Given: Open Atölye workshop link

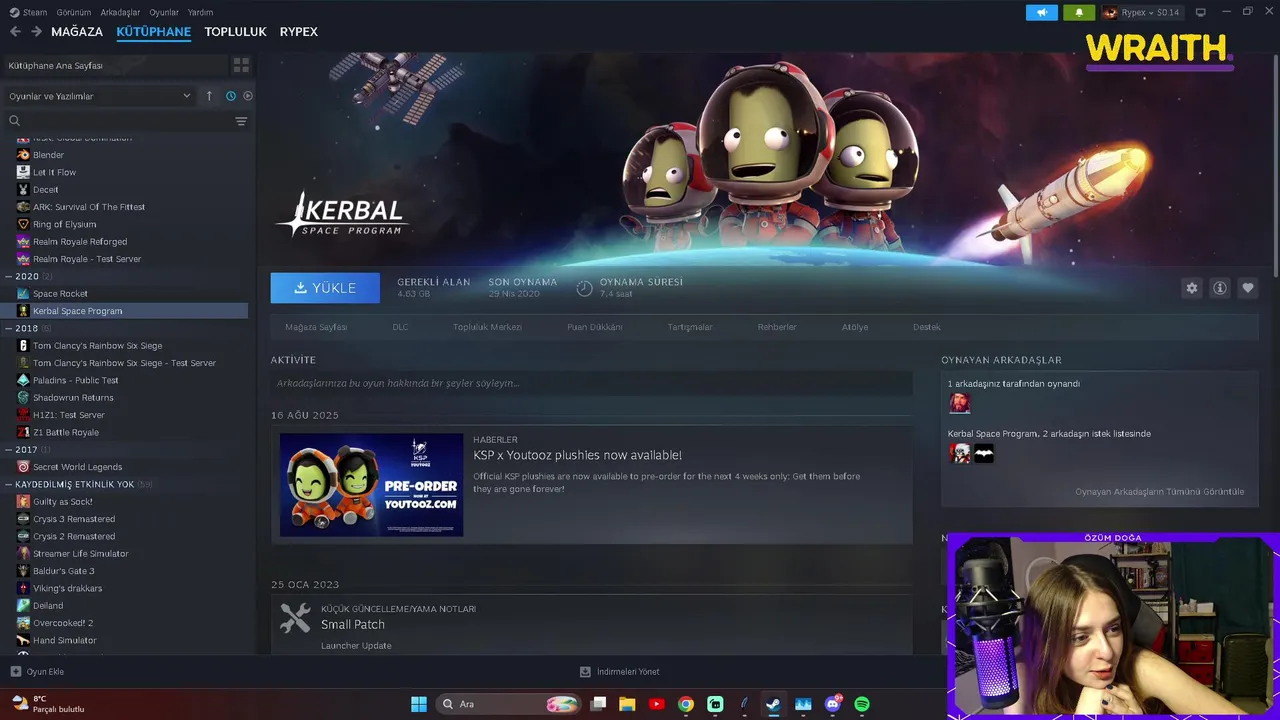Looking at the screenshot, I should point(855,327).
